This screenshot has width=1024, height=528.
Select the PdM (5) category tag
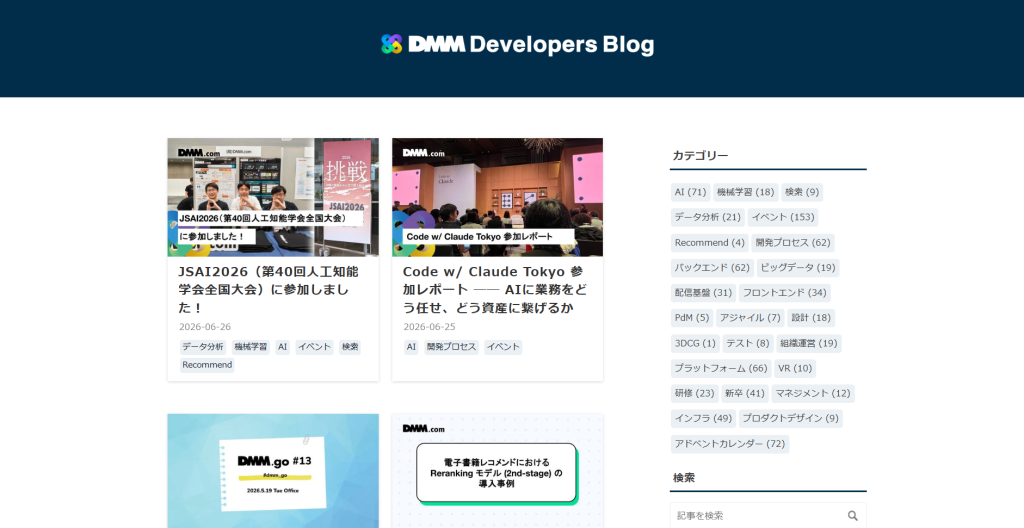[692, 318]
